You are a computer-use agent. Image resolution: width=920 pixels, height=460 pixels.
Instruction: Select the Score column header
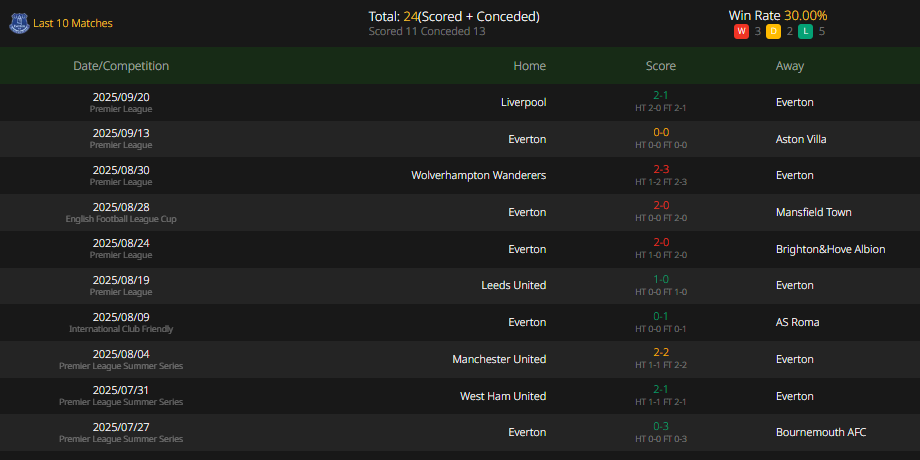(661, 66)
